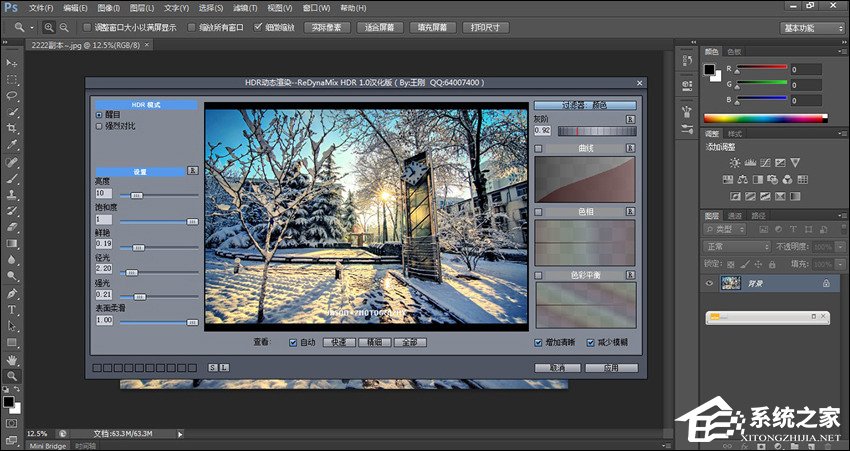Pick the Crop tool
The width and height of the screenshot is (850, 451).
click(x=12, y=128)
